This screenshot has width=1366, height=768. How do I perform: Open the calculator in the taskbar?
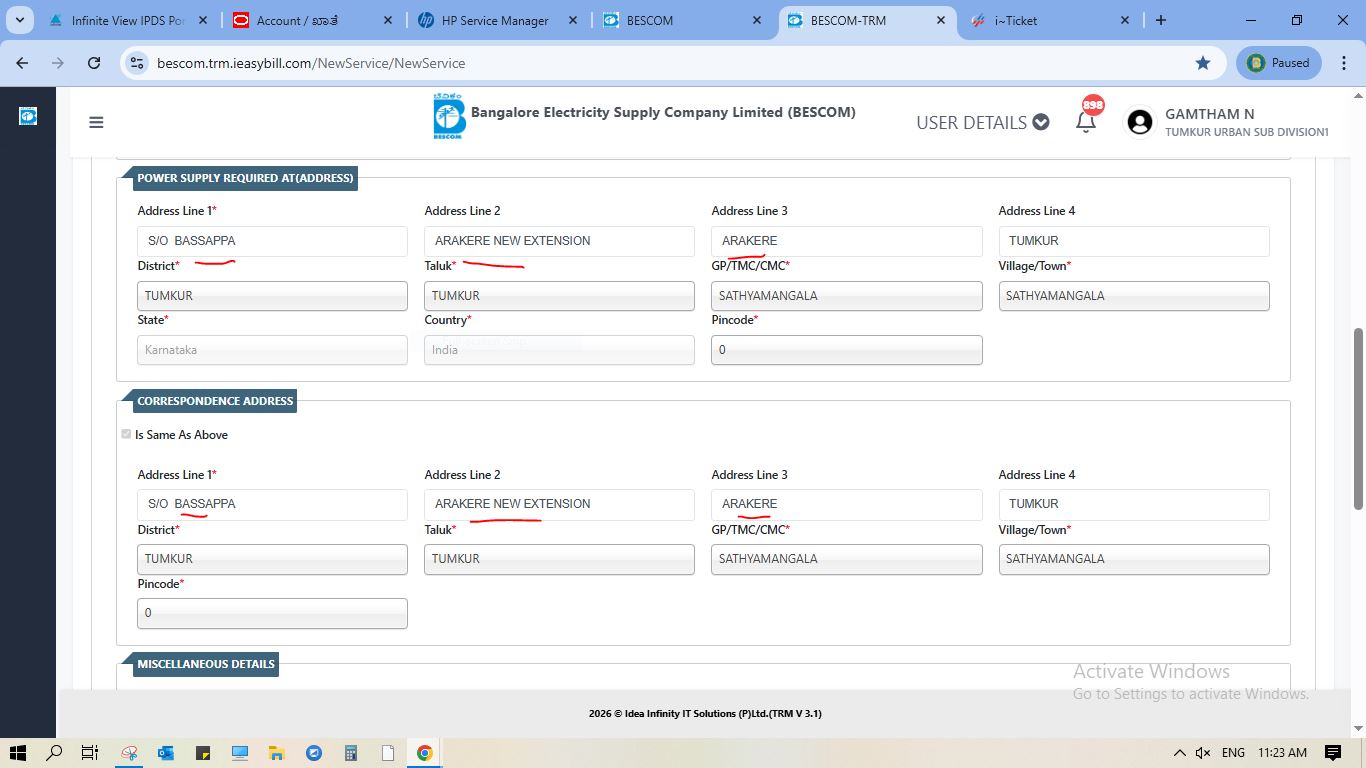coord(351,753)
